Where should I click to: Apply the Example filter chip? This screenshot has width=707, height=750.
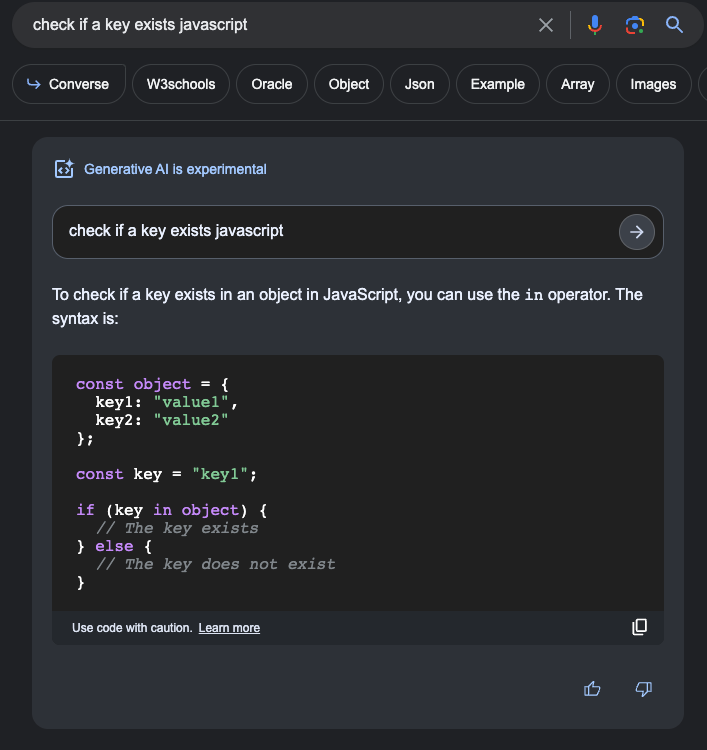(x=497, y=84)
